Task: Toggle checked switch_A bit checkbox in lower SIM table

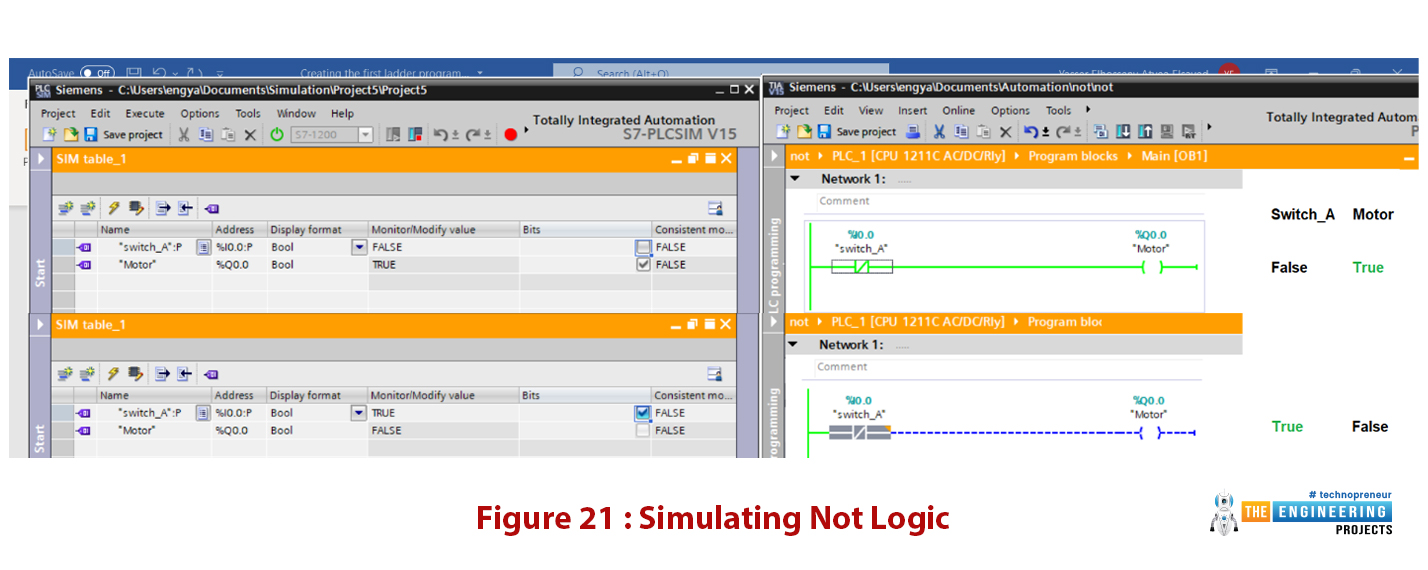Action: pos(643,412)
